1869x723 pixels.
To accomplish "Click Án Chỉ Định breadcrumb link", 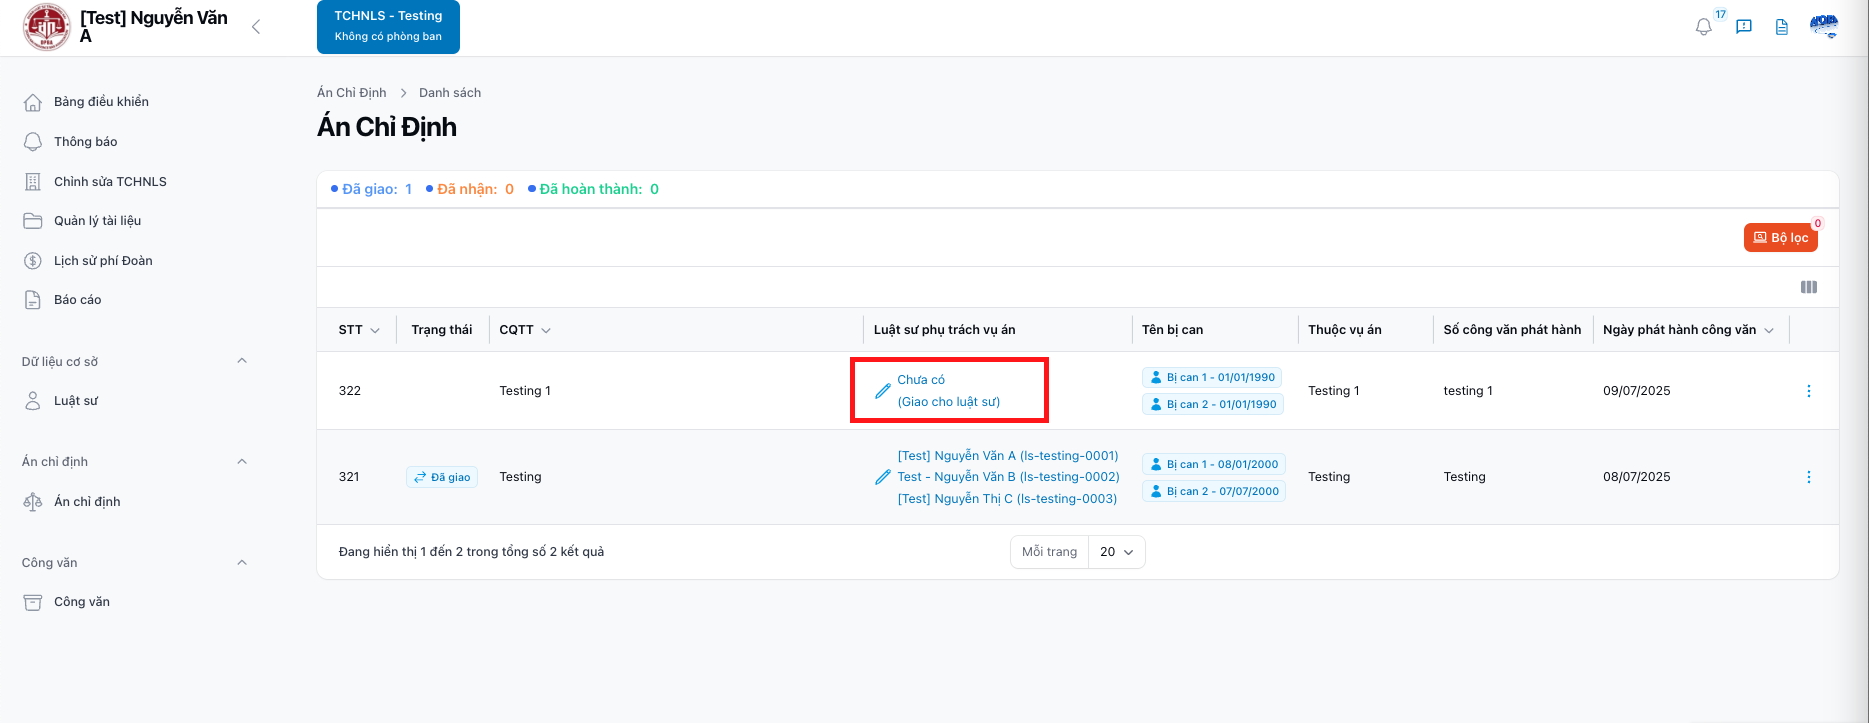I will (351, 93).
